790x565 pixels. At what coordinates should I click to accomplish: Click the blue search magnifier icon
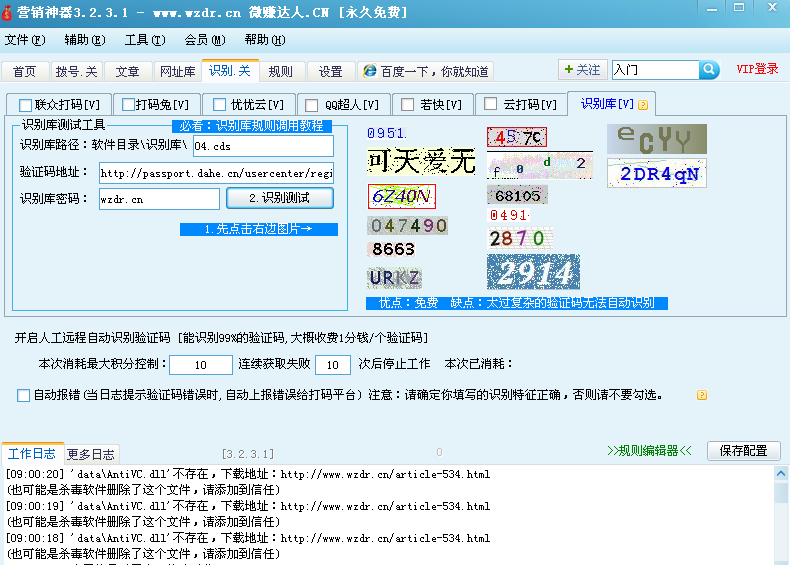pyautogui.click(x=709, y=70)
